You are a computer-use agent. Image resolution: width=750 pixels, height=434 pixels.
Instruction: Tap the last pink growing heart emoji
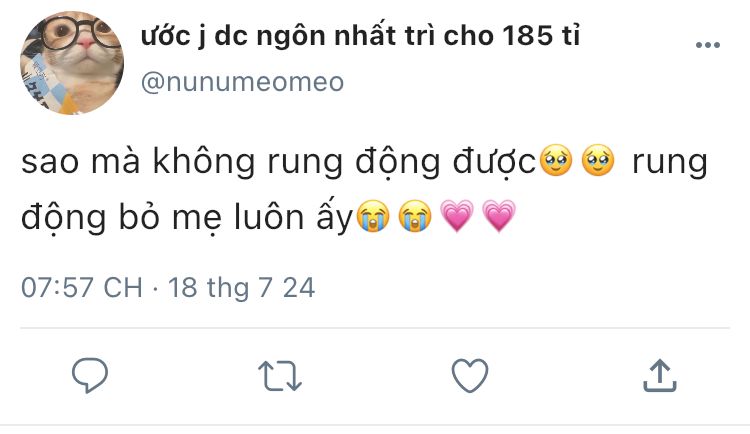[x=499, y=216]
